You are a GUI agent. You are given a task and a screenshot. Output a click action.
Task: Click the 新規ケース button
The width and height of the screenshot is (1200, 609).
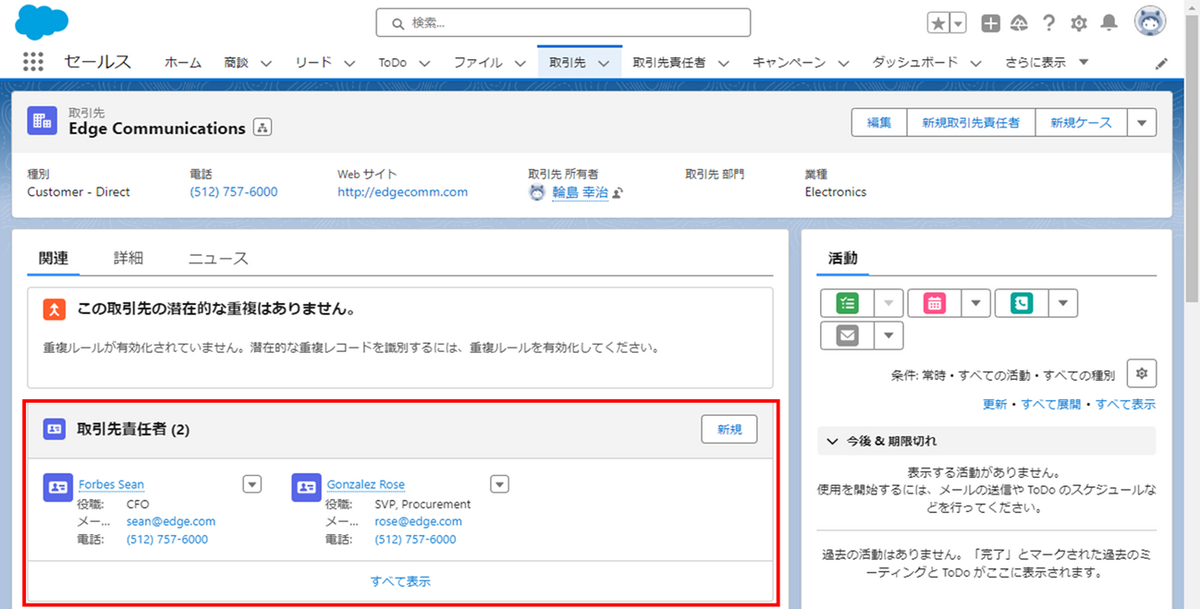click(1081, 122)
